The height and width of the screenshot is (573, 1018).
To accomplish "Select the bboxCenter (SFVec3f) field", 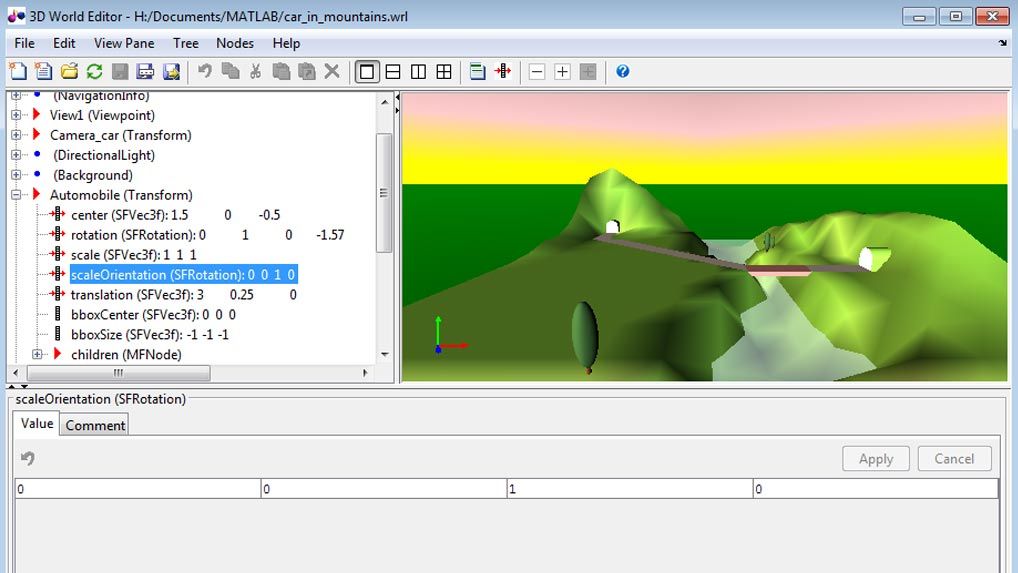I will 153,315.
